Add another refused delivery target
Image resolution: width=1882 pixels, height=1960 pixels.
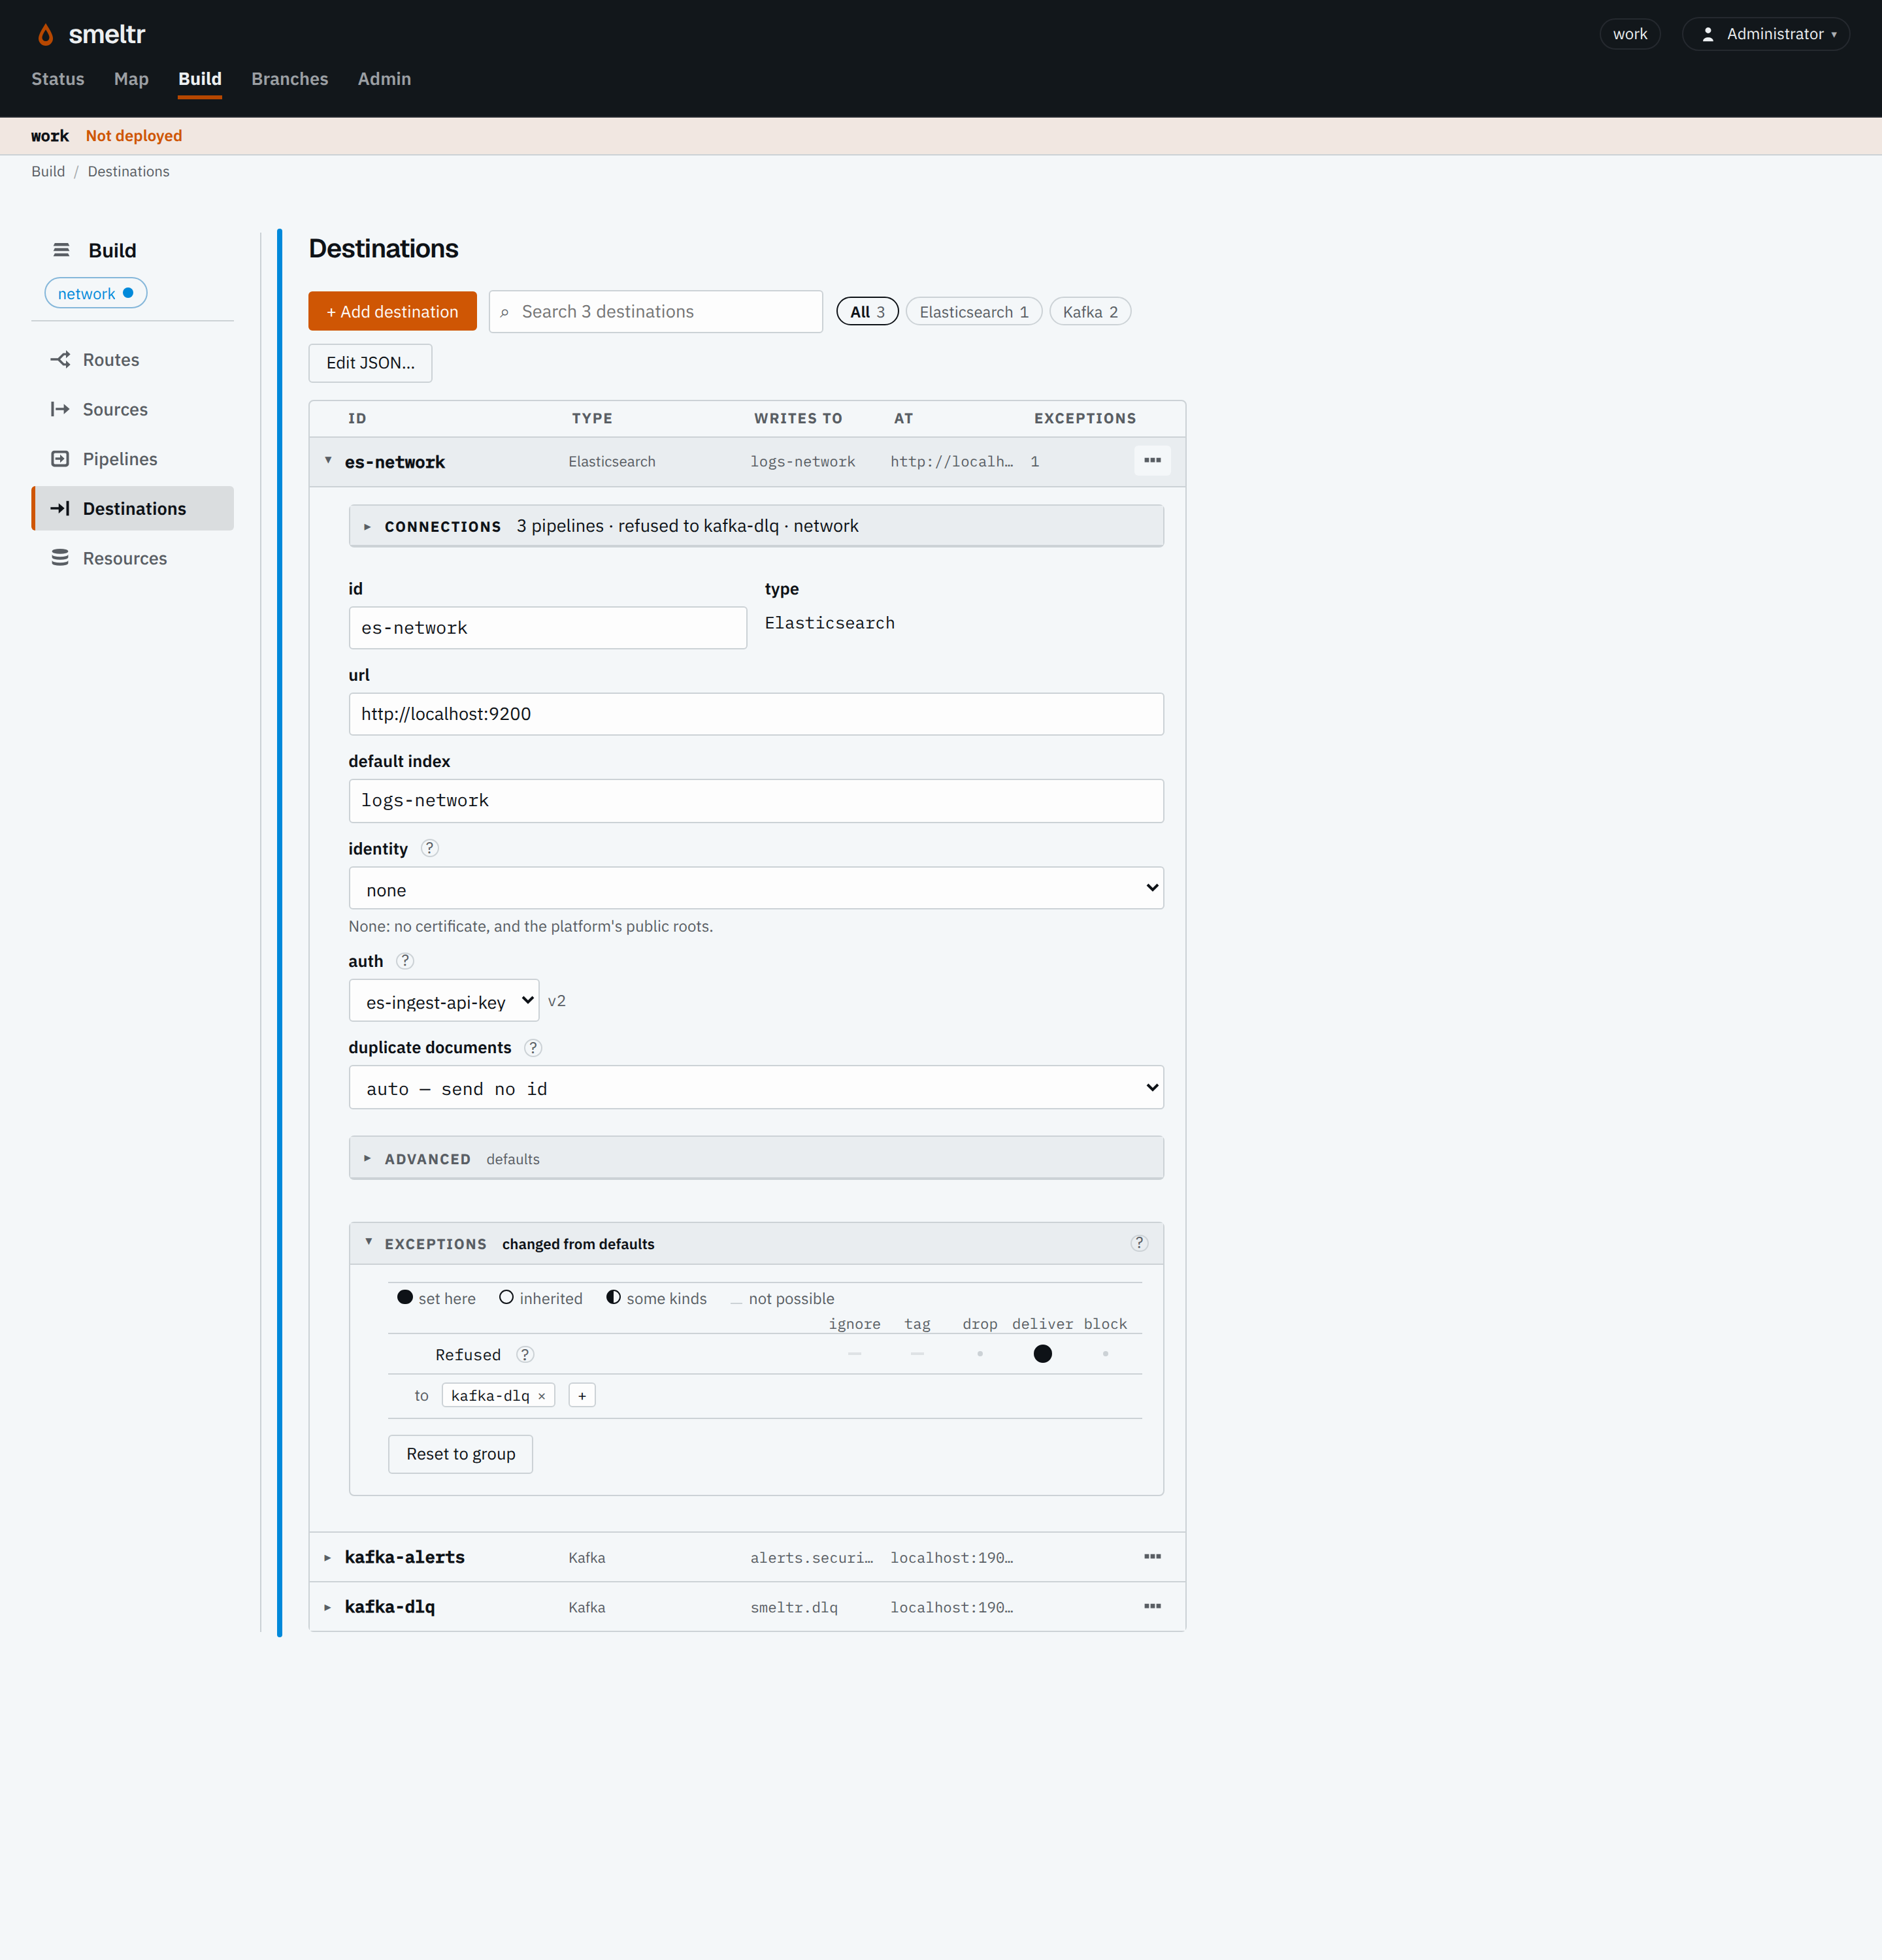point(582,1396)
